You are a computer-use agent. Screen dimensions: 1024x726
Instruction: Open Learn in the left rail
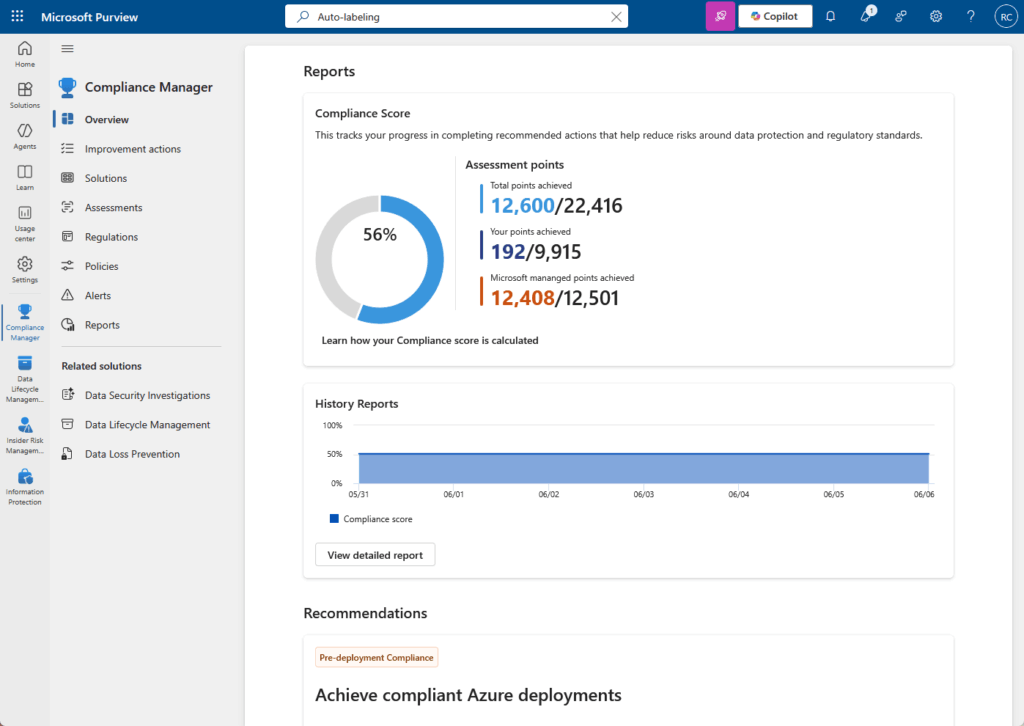pyautogui.click(x=25, y=178)
